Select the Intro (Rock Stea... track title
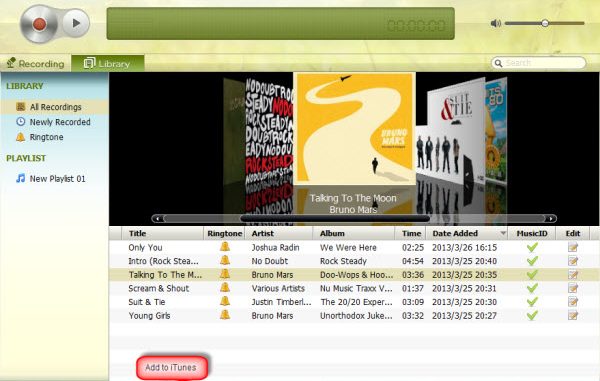The height and width of the screenshot is (381, 600). (163, 261)
